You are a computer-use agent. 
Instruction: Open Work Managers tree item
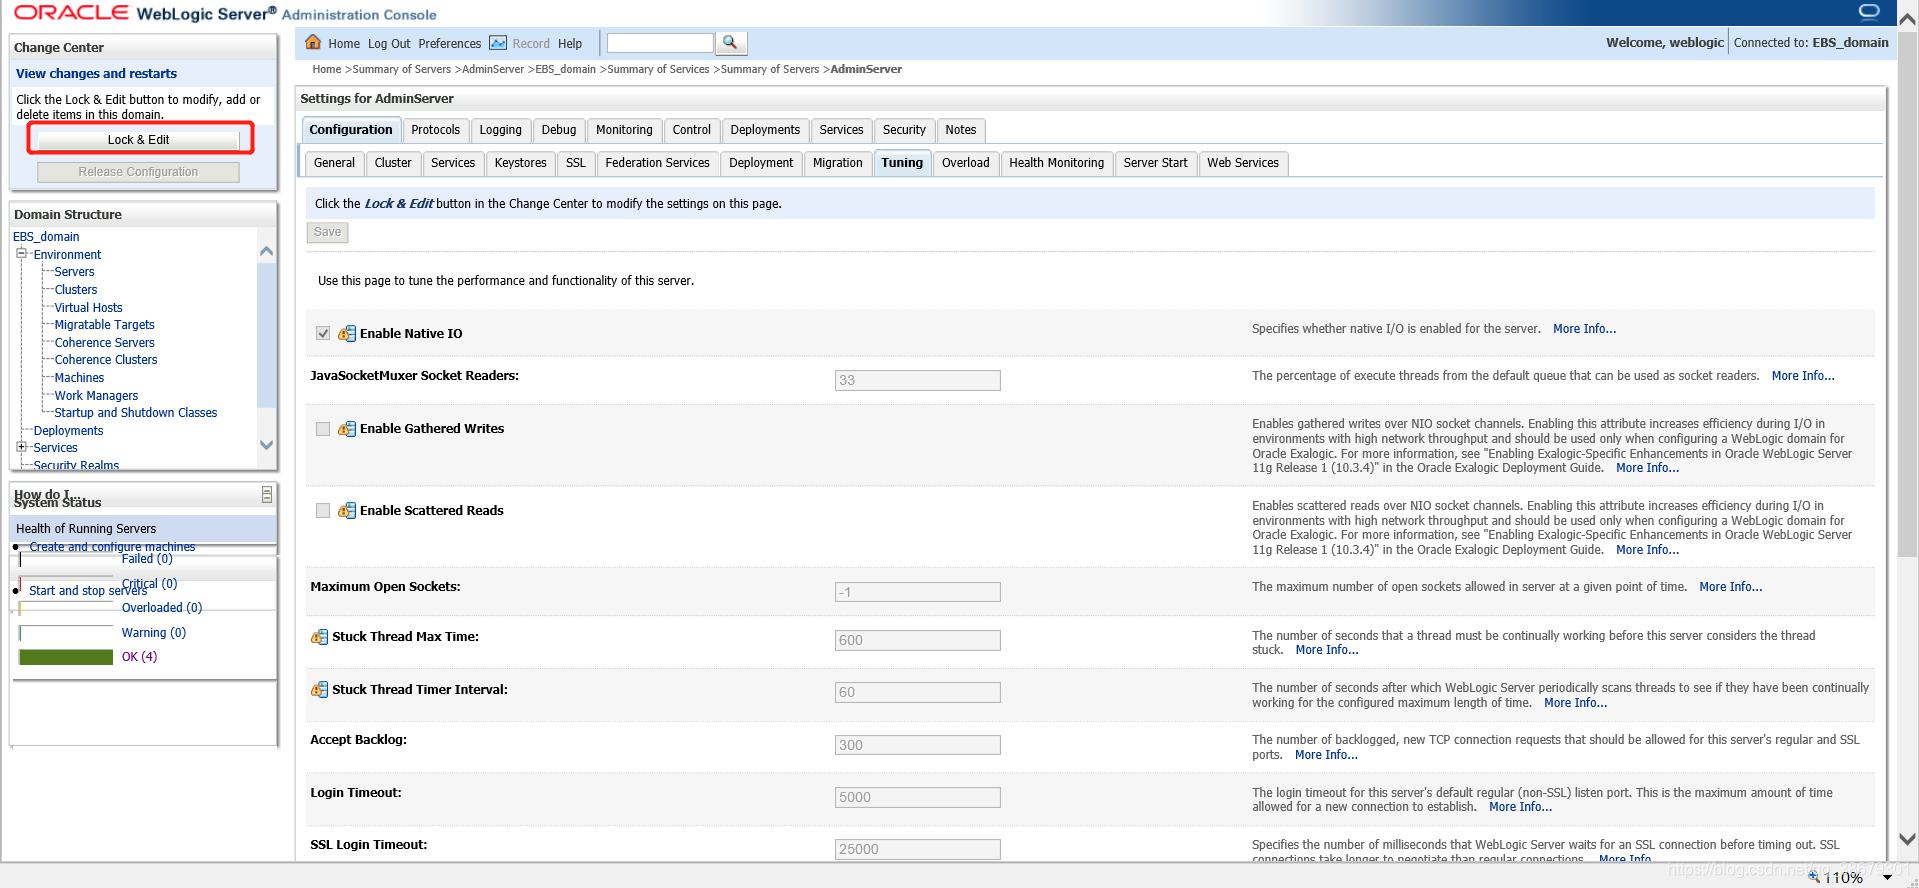(x=96, y=396)
